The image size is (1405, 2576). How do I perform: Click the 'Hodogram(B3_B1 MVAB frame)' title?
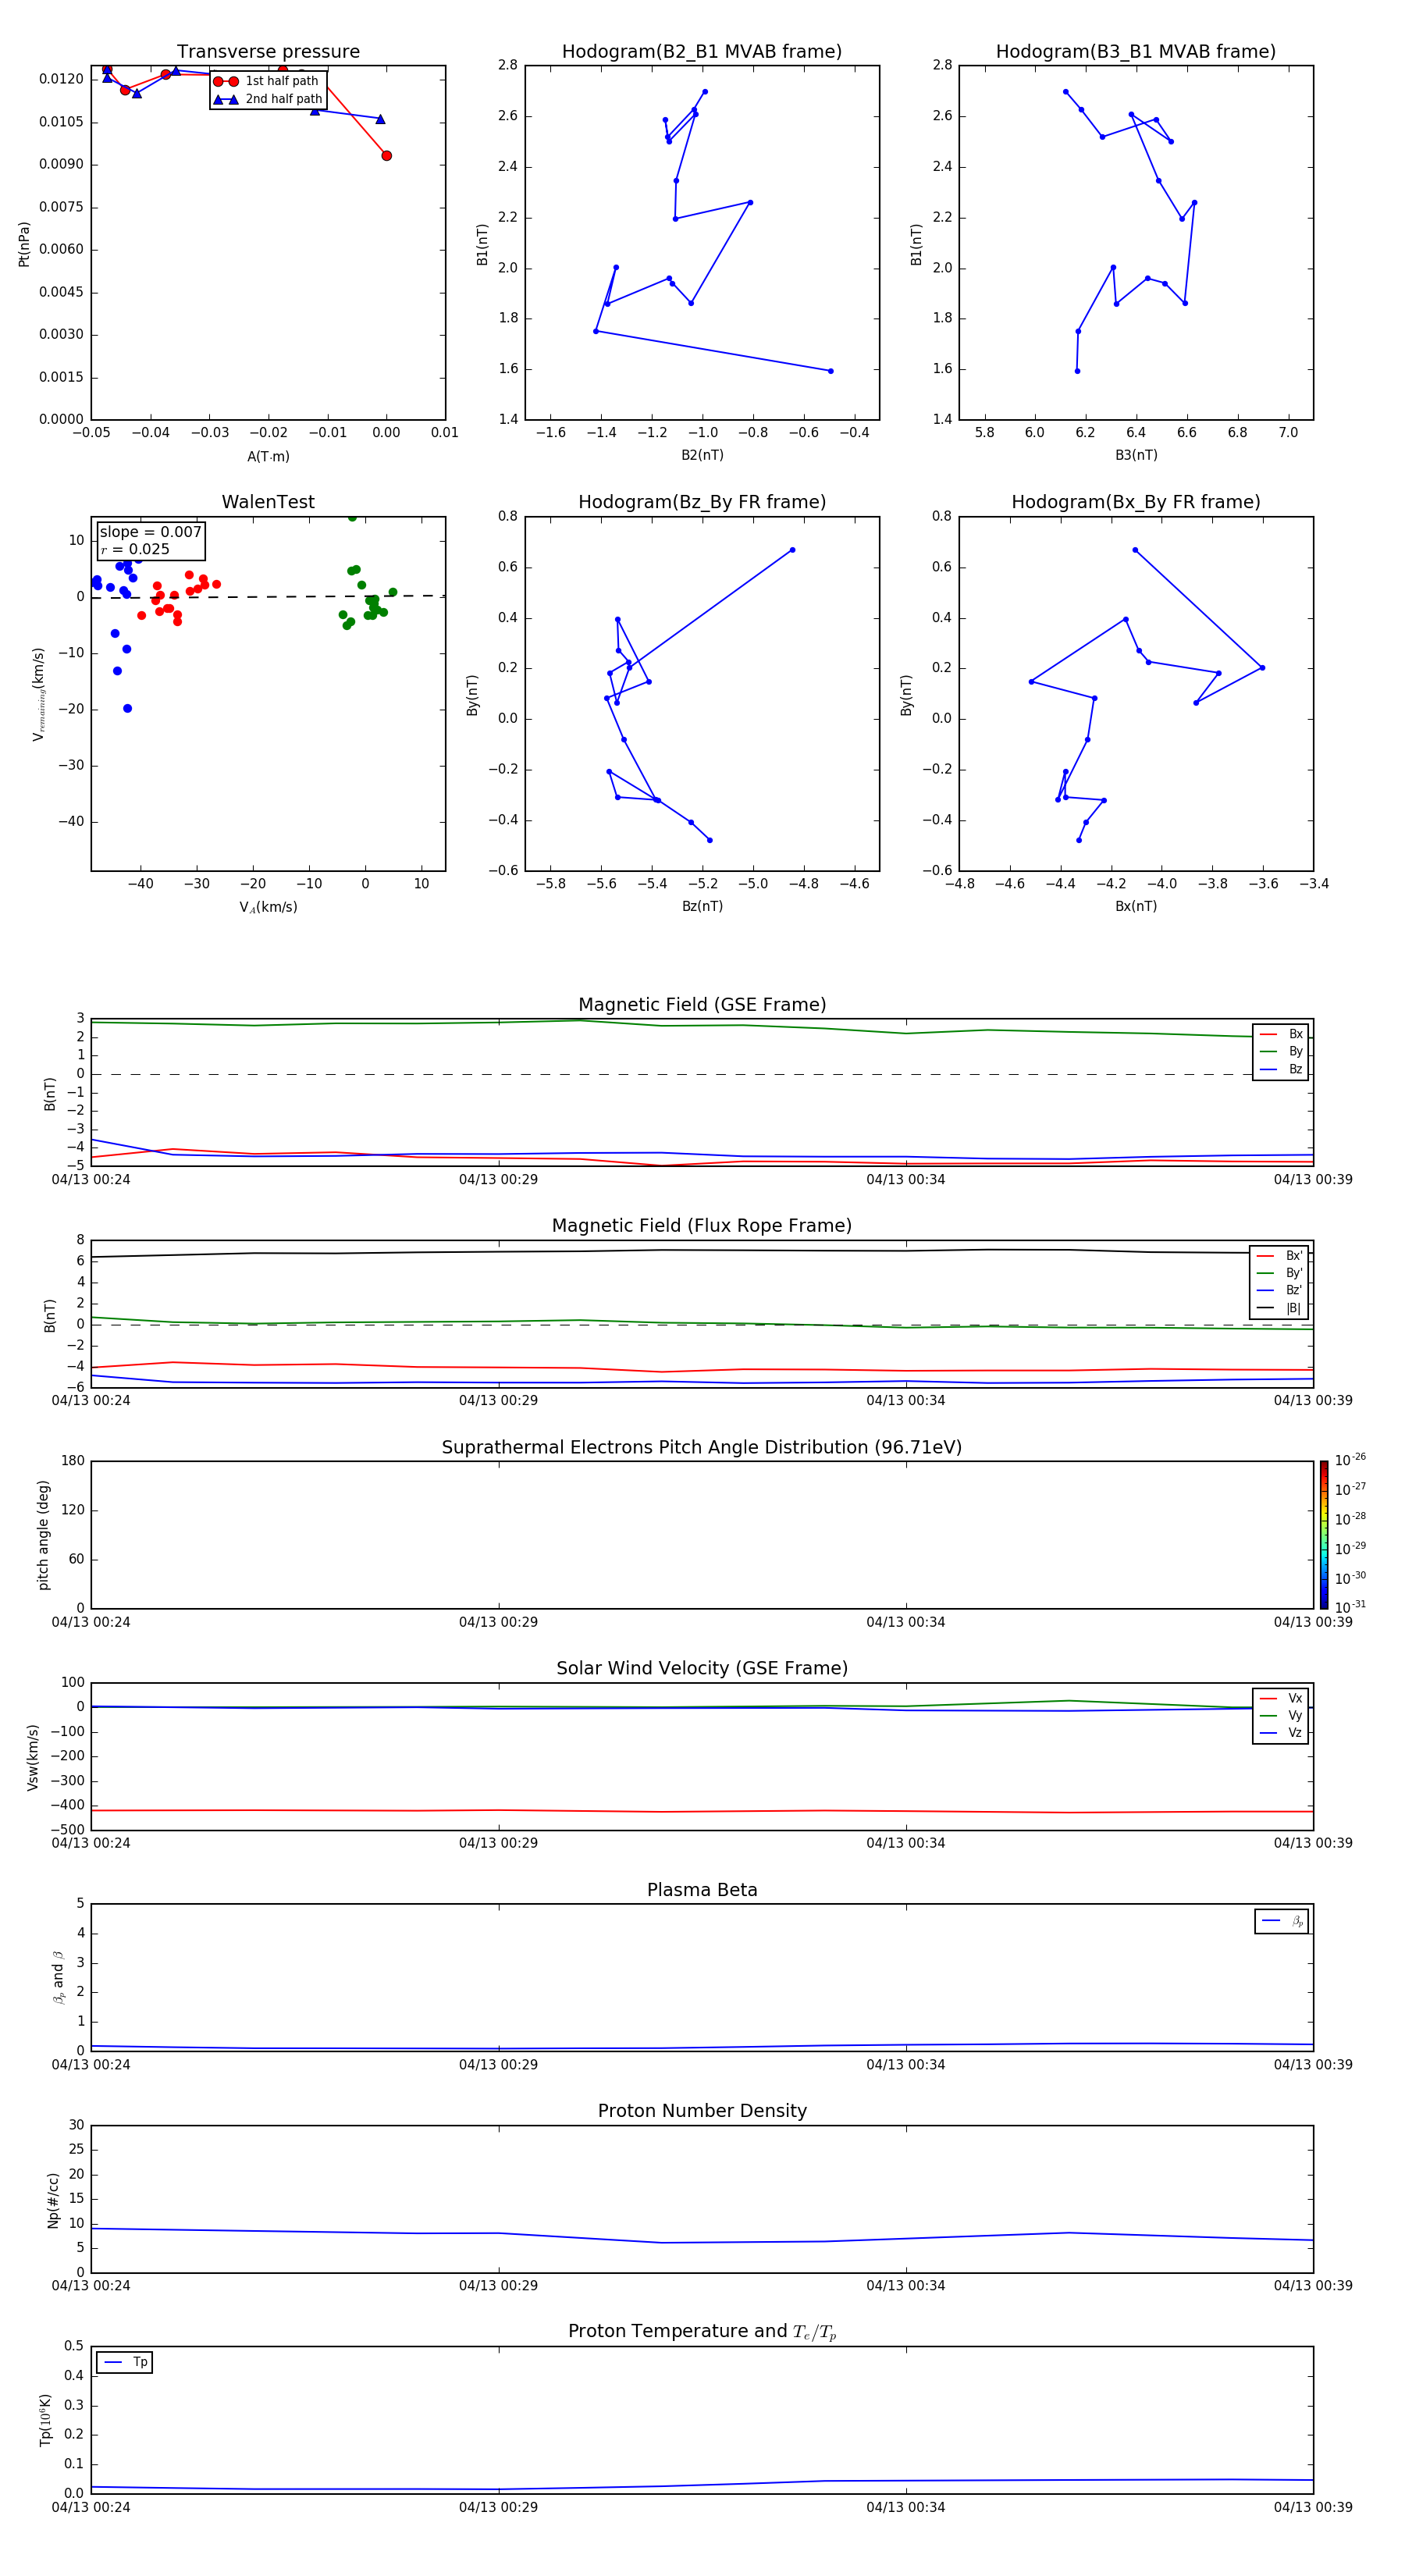click(x=1136, y=52)
